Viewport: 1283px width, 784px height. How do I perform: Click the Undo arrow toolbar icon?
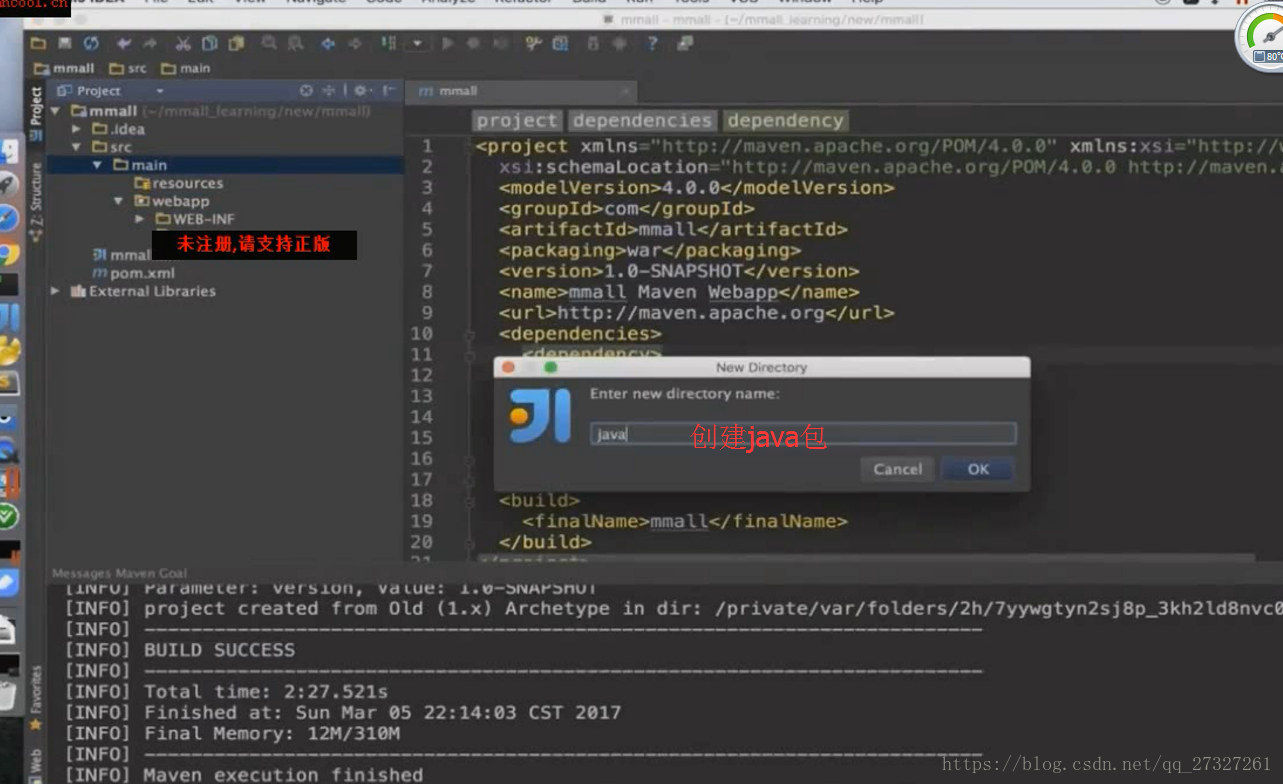(124, 43)
